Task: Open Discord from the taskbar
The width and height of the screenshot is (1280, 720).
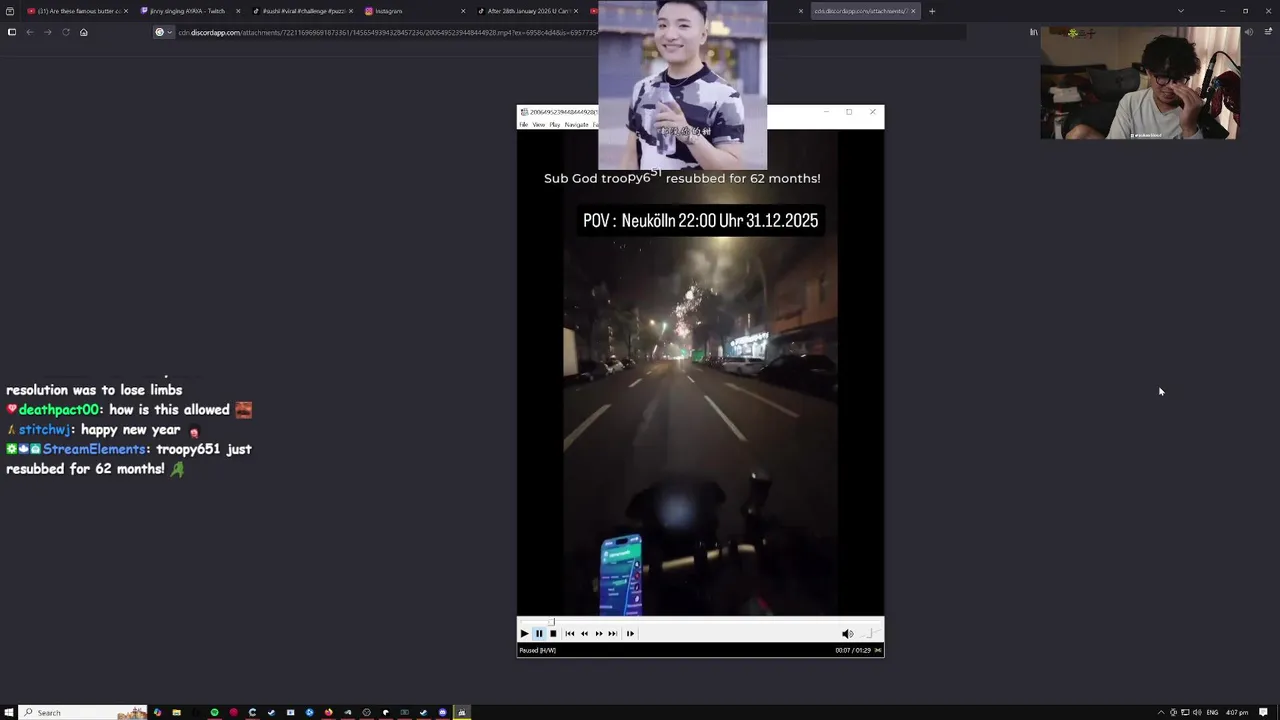Action: 442,712
